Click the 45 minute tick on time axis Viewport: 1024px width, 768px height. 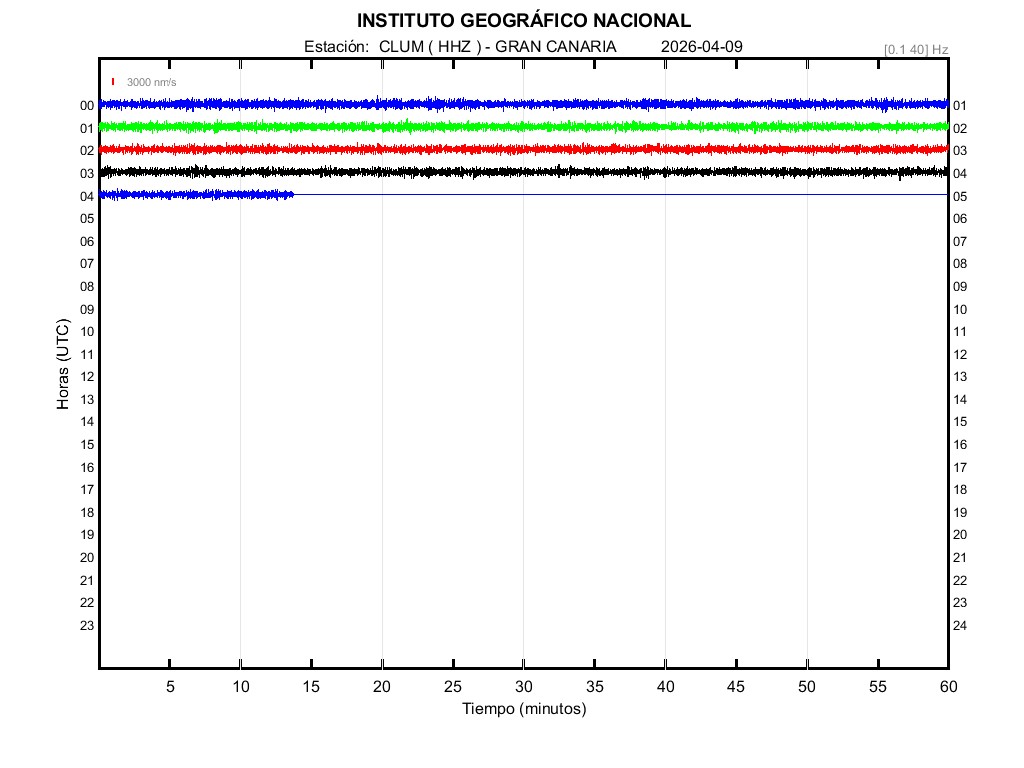pyautogui.click(x=736, y=687)
